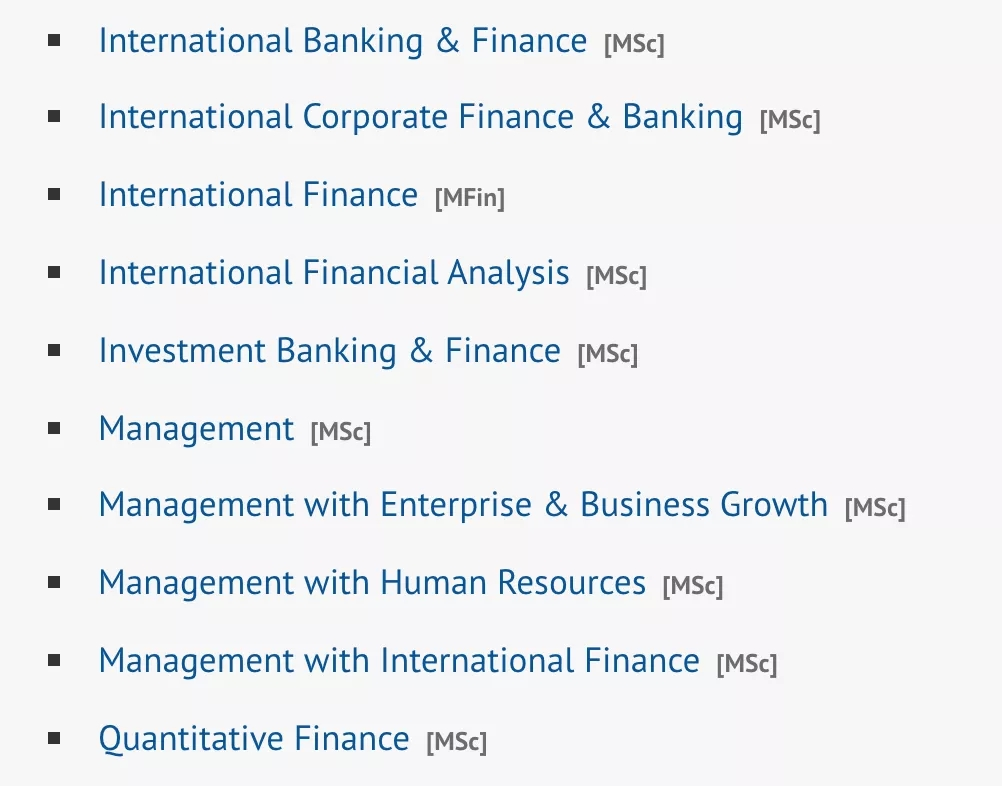Click MSc label next to Management with Human Resources
The width and height of the screenshot is (1002, 786).
[x=692, y=586]
